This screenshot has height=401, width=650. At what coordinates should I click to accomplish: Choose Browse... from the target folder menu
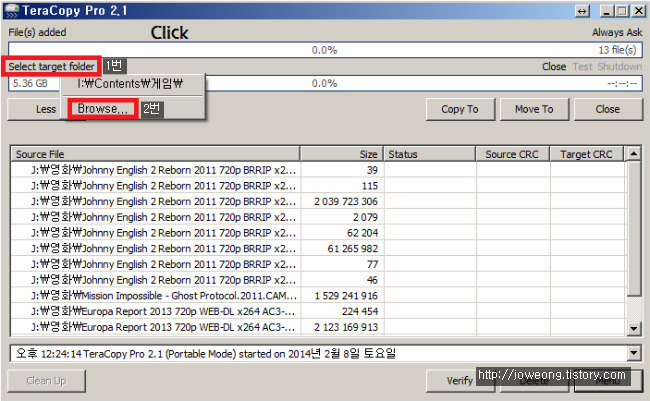pos(103,109)
